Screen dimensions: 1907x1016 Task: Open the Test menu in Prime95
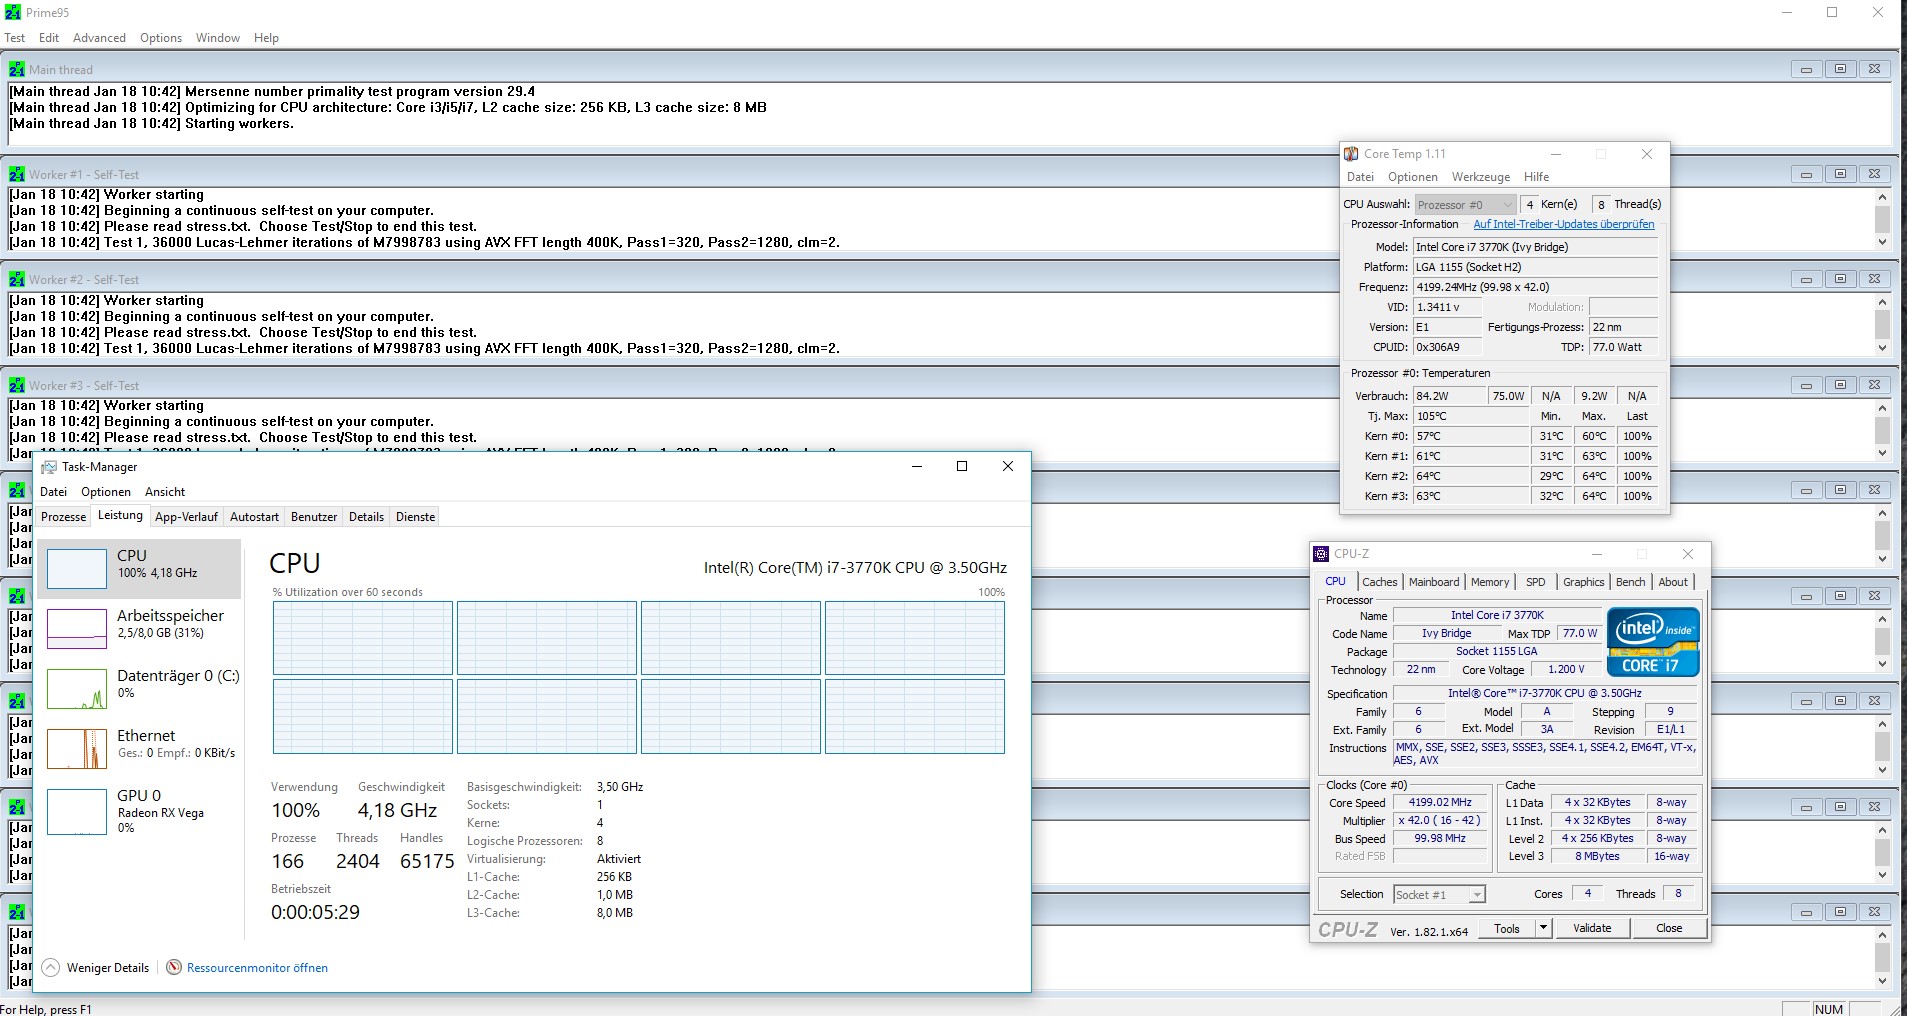15,38
